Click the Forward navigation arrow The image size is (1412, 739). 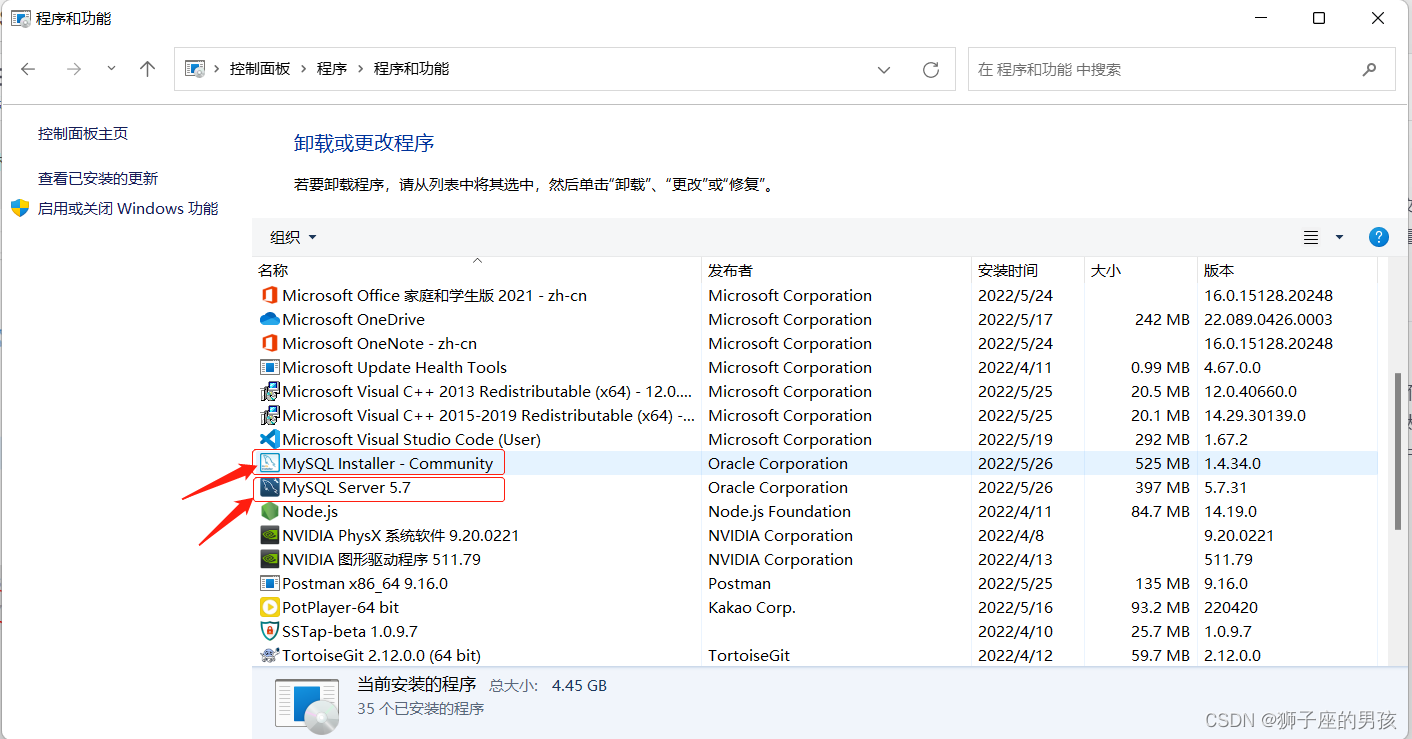[x=73, y=69]
